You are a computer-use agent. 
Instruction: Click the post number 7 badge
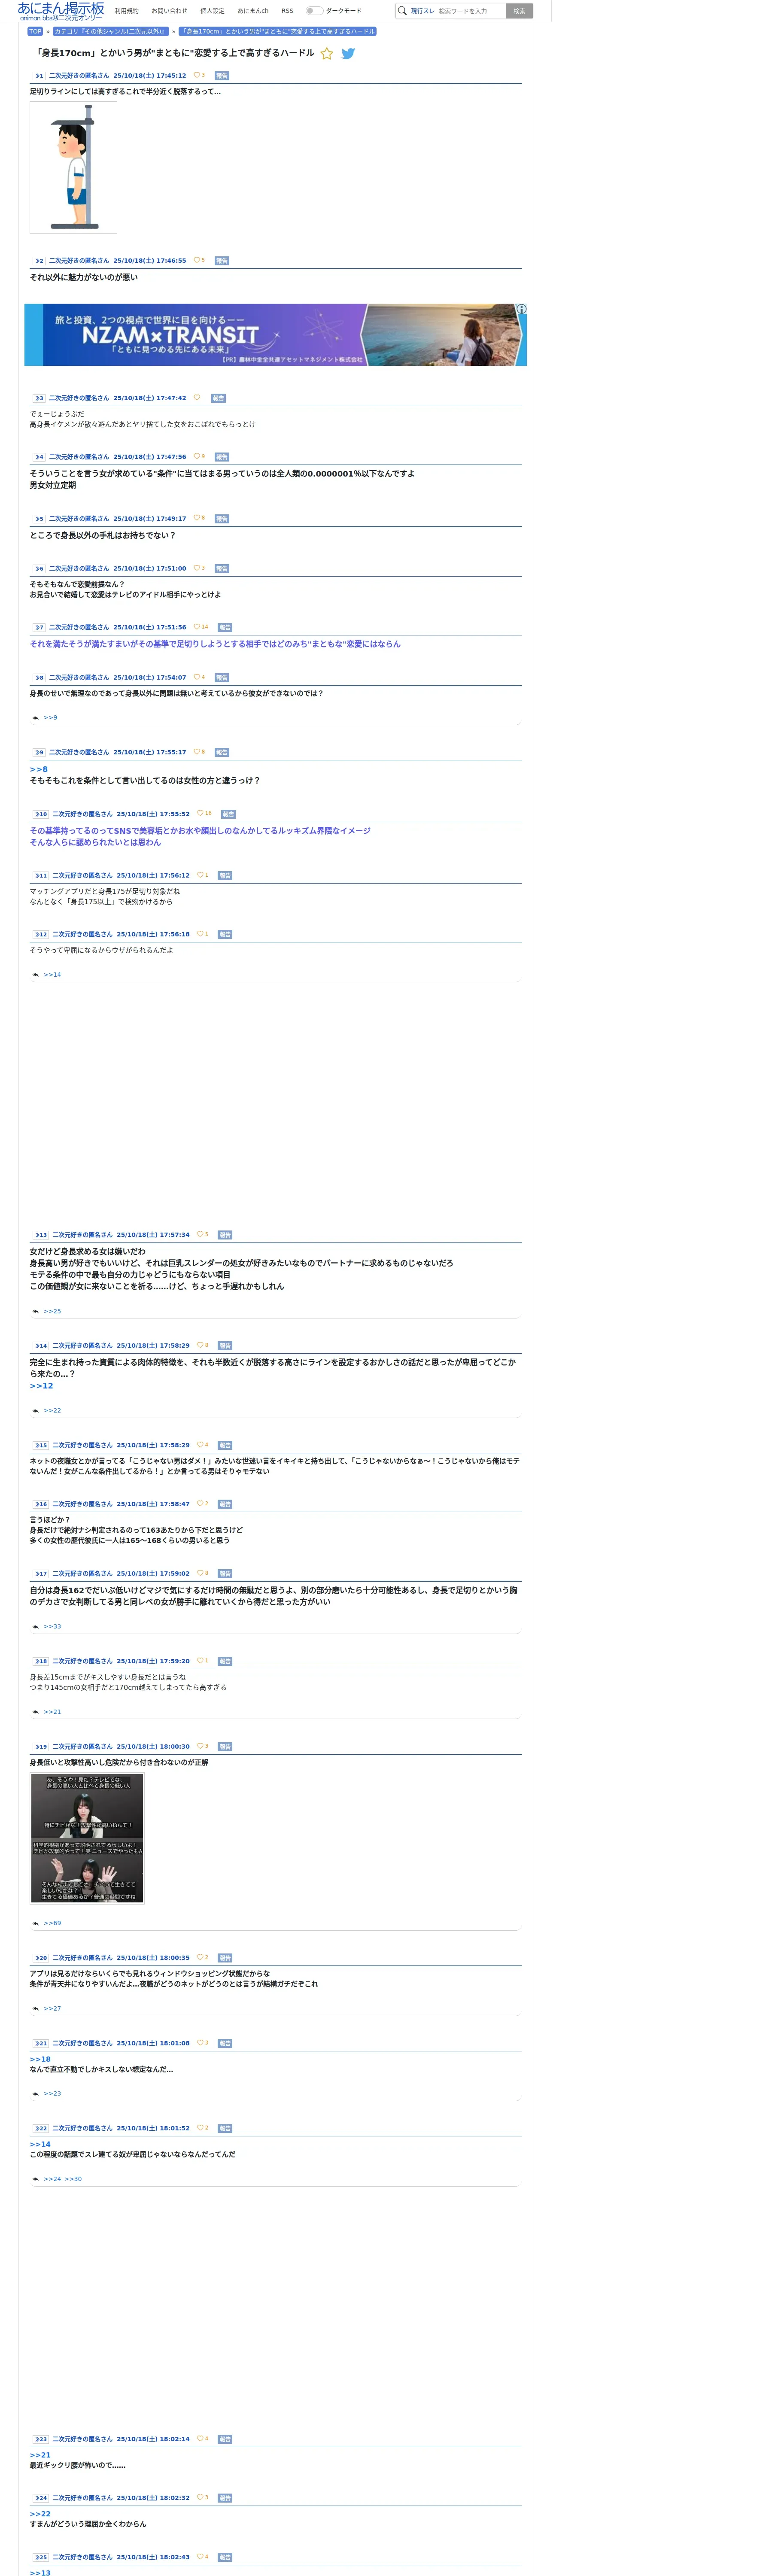click(39, 628)
